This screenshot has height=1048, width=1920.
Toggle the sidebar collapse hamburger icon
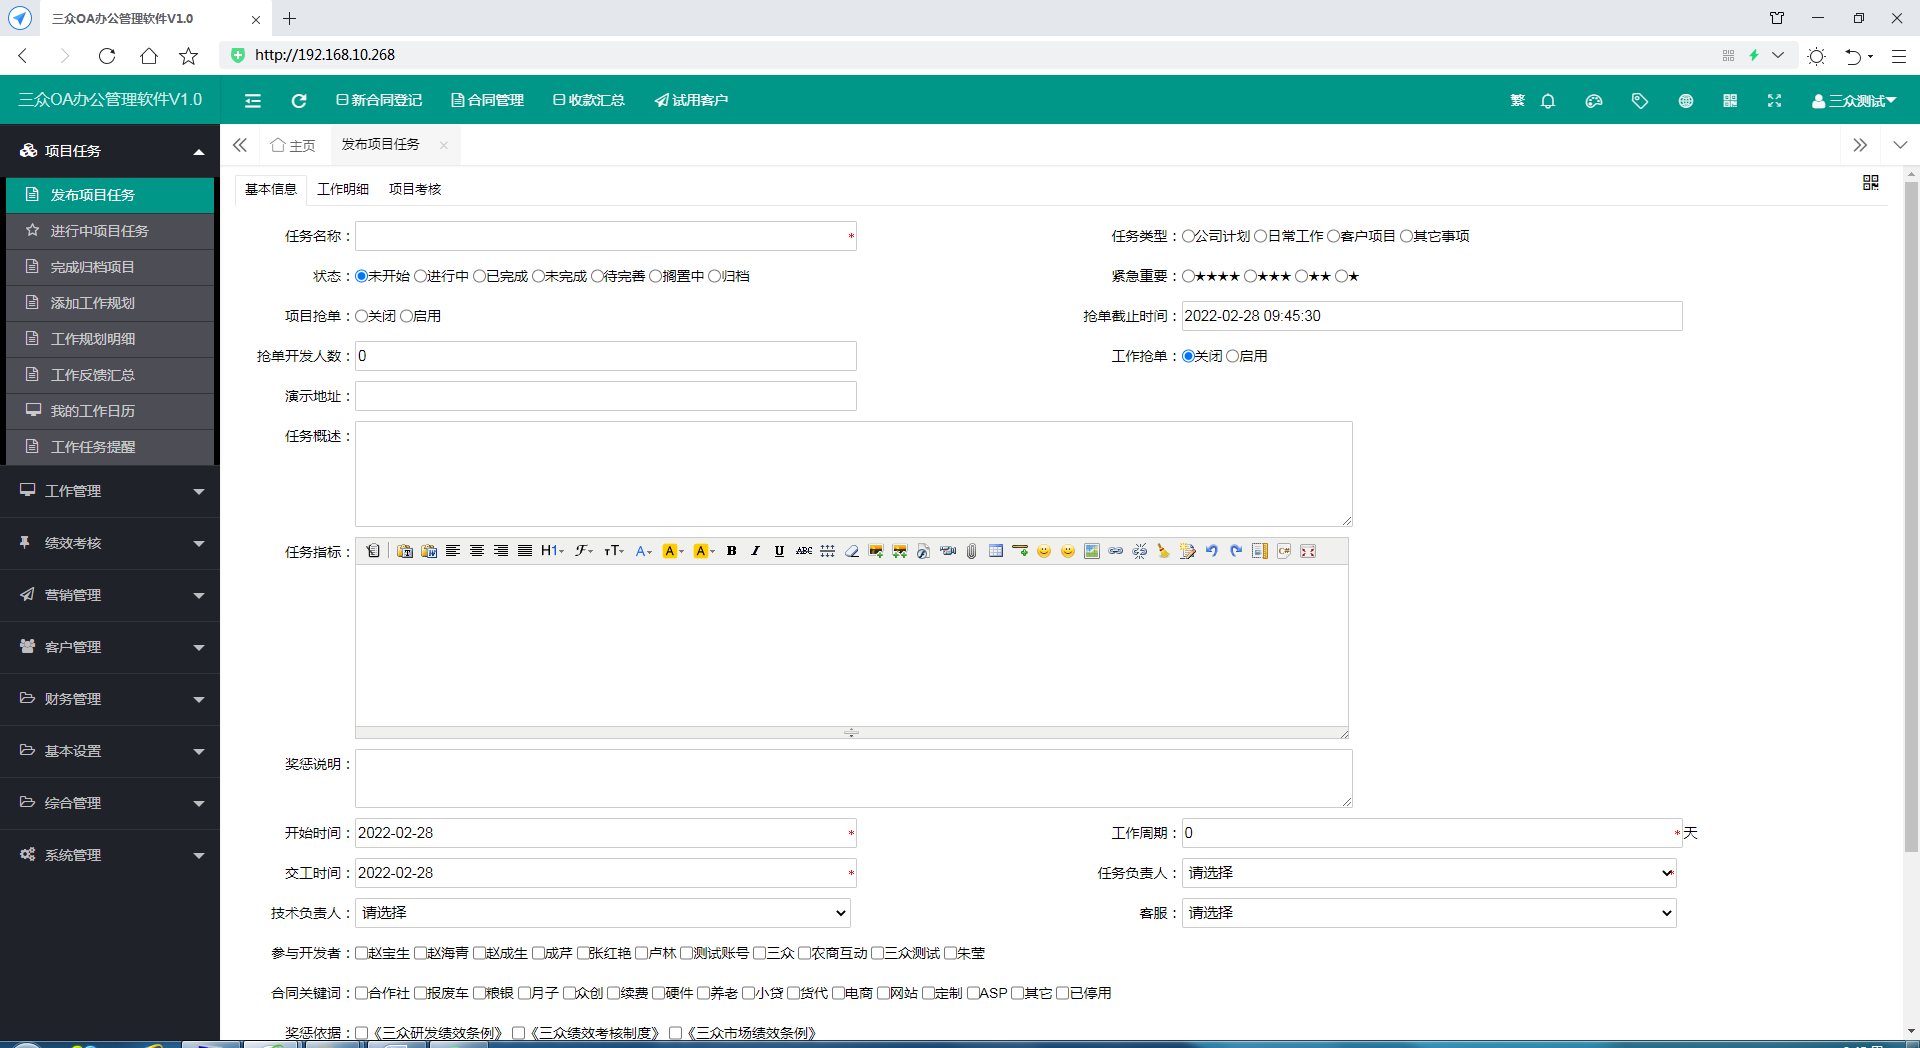click(x=253, y=100)
